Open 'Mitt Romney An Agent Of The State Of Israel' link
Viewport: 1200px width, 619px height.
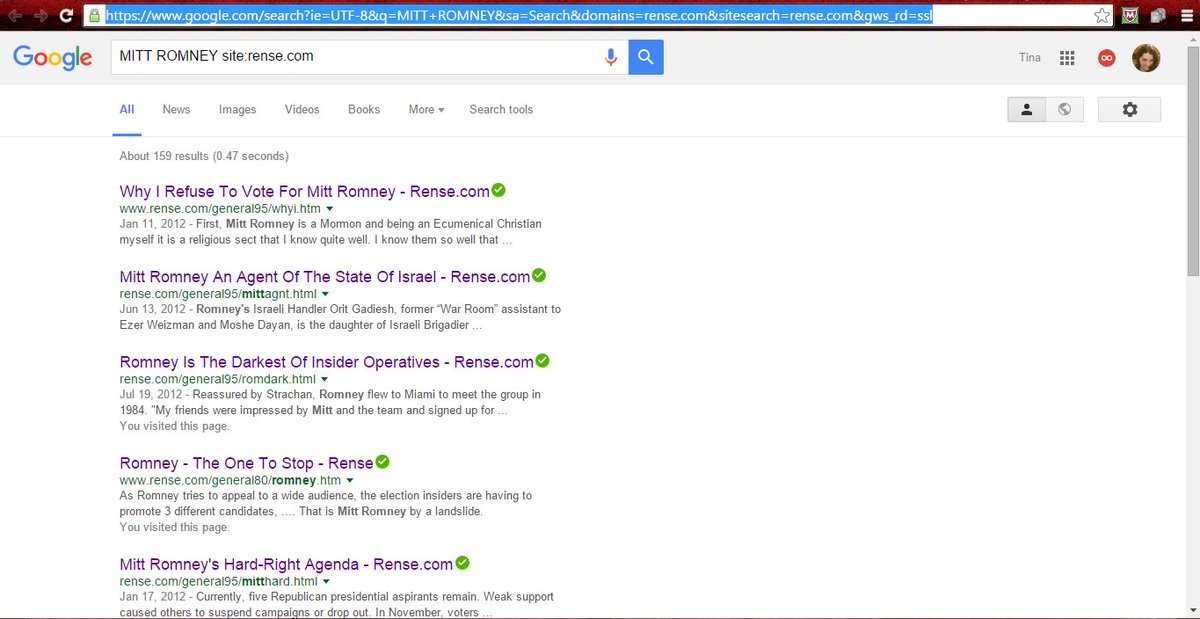324,276
